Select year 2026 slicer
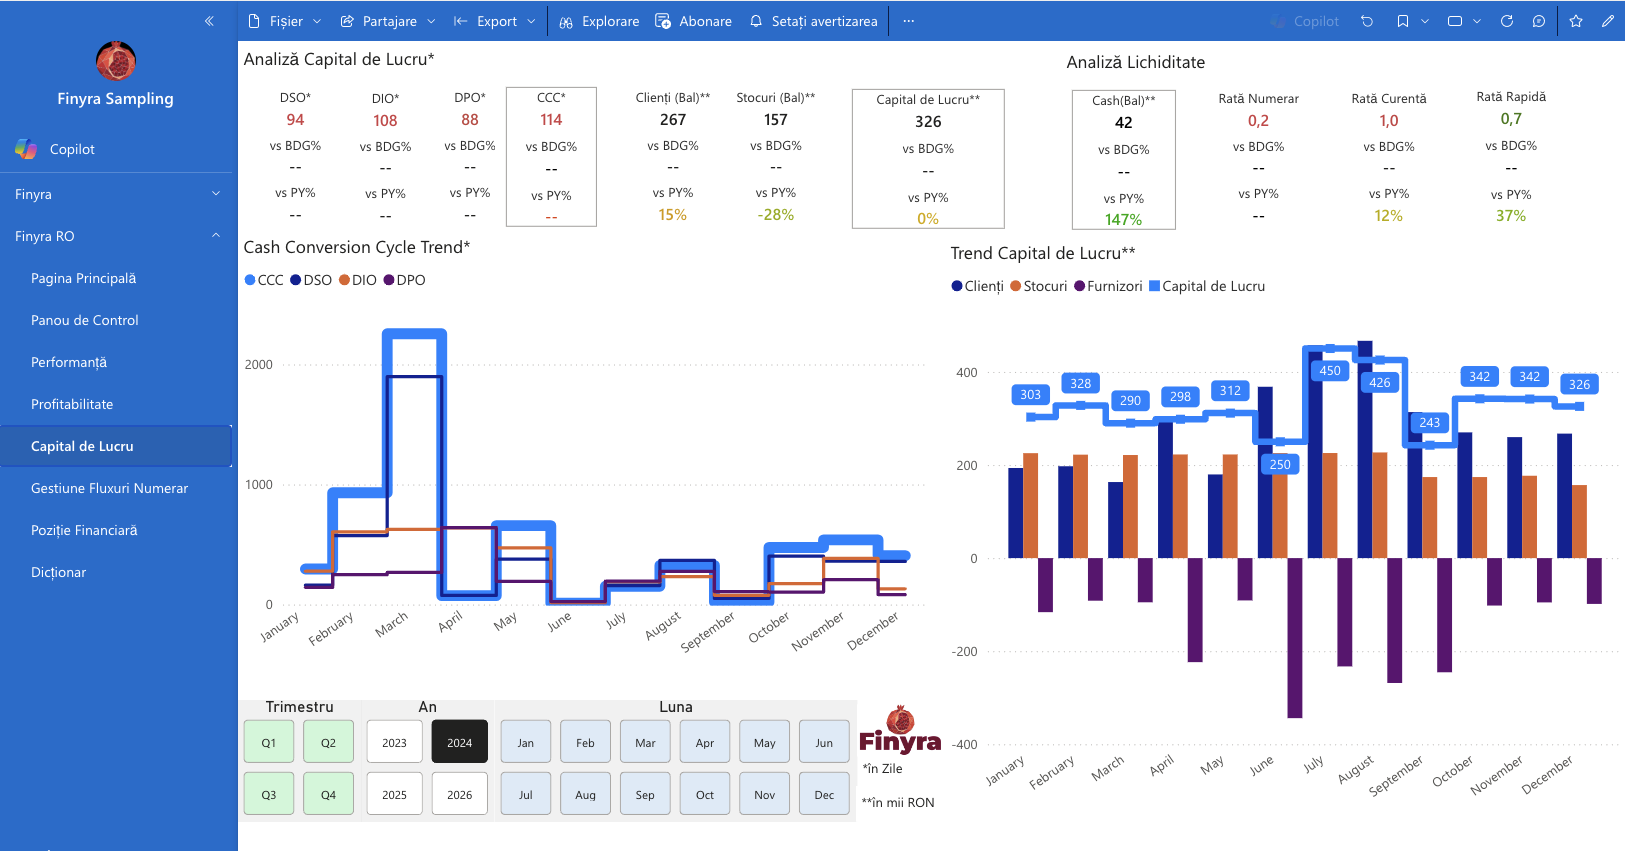Image resolution: width=1625 pixels, height=851 pixels. point(460,794)
